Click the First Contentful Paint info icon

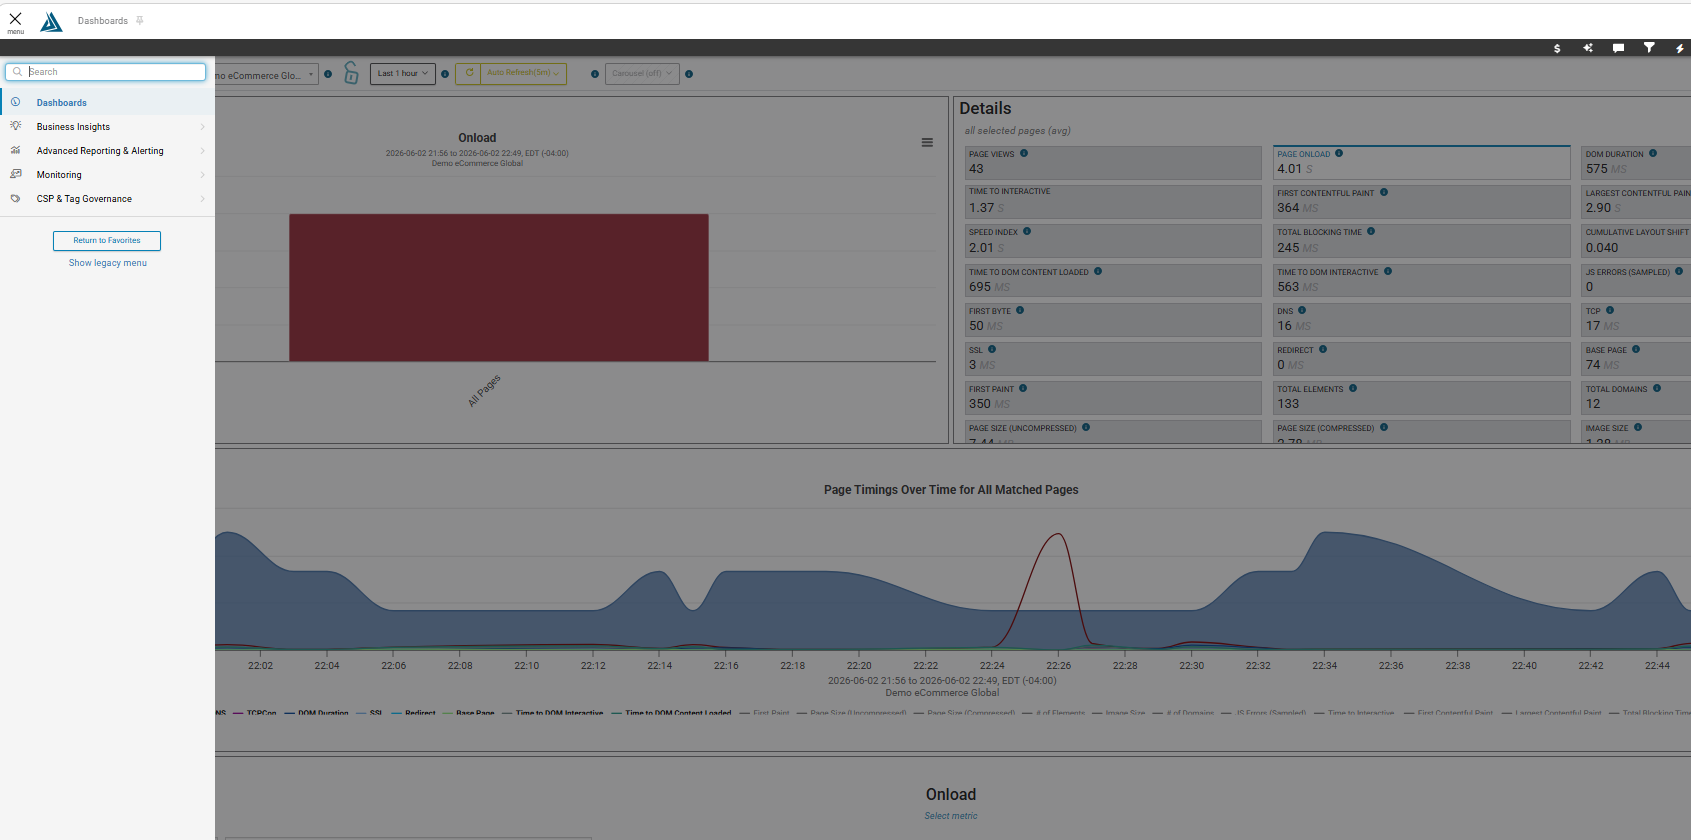pyautogui.click(x=1384, y=192)
